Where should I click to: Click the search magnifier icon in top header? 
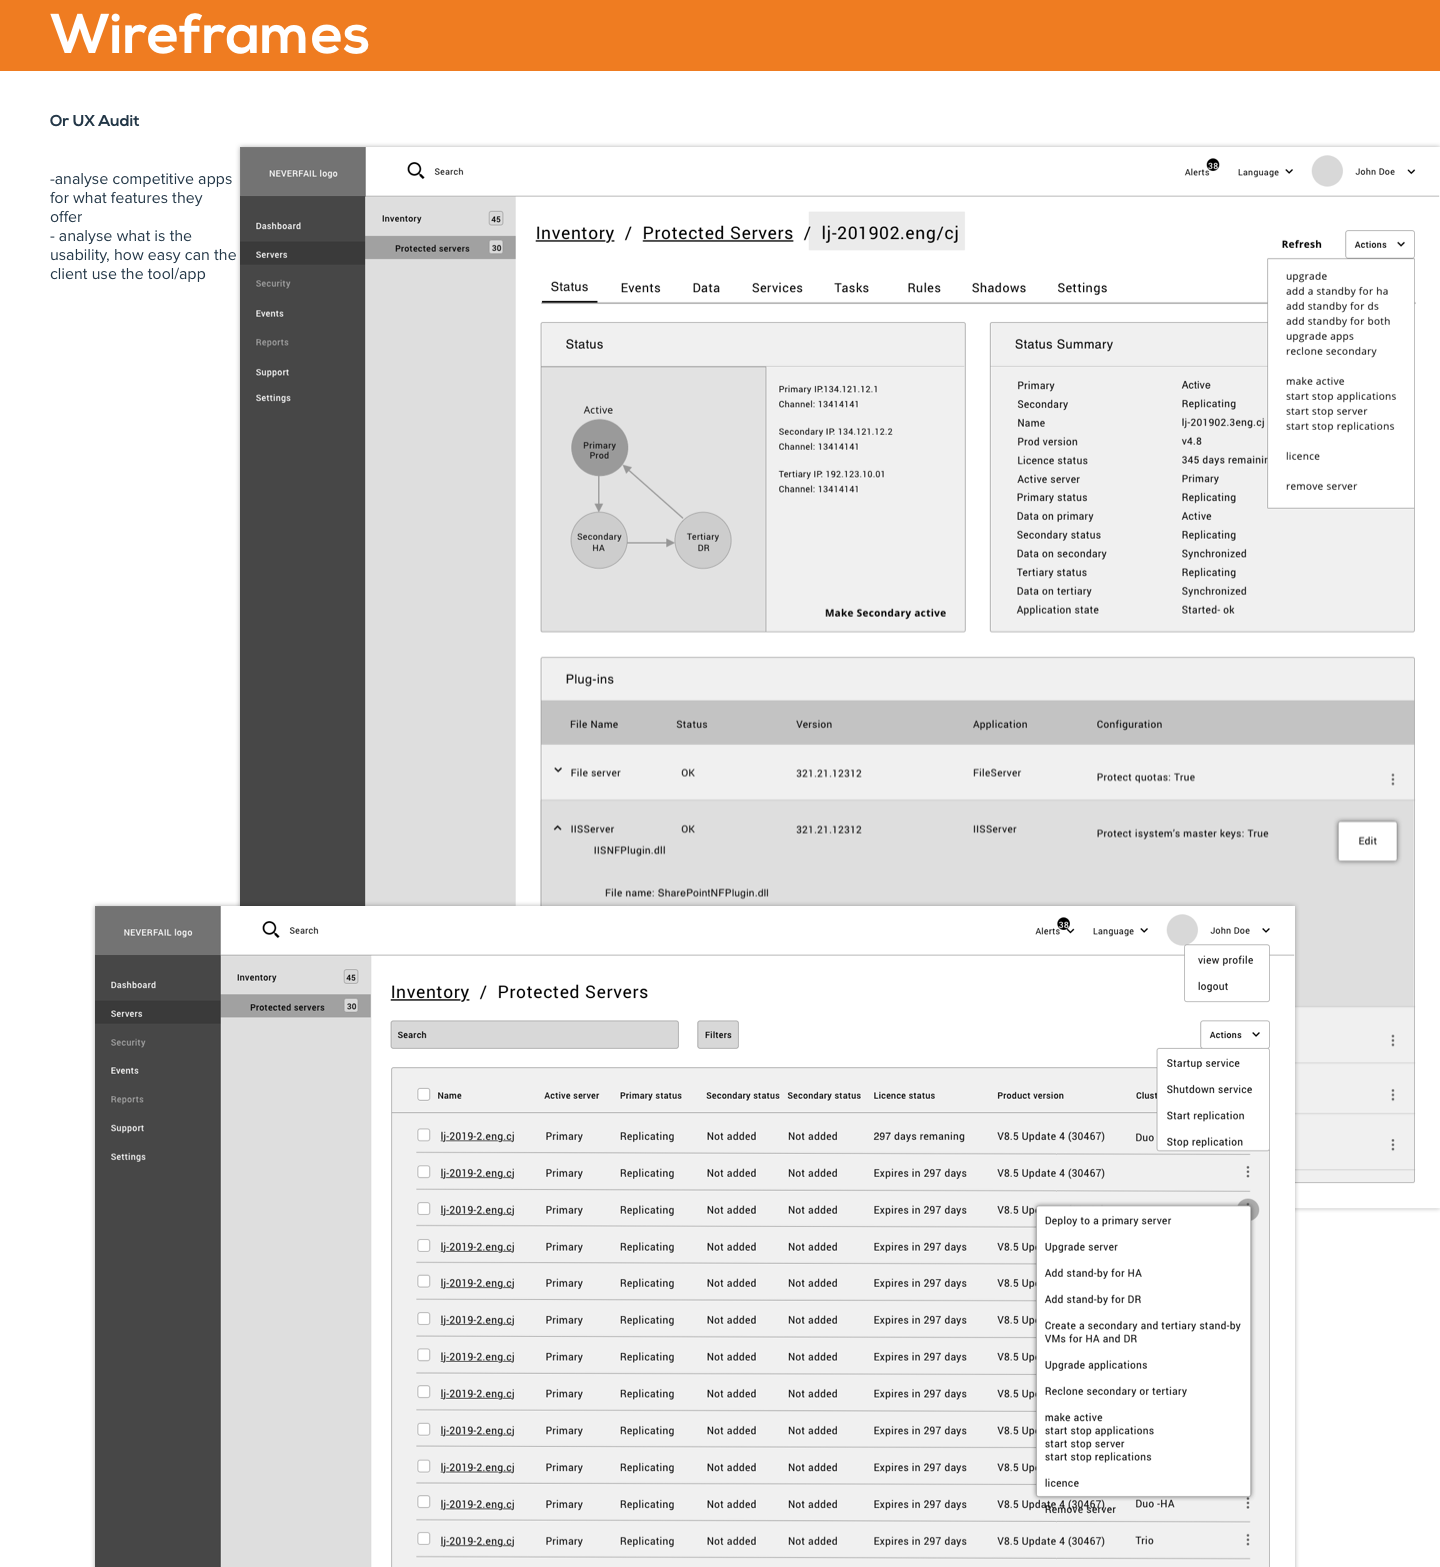[416, 171]
